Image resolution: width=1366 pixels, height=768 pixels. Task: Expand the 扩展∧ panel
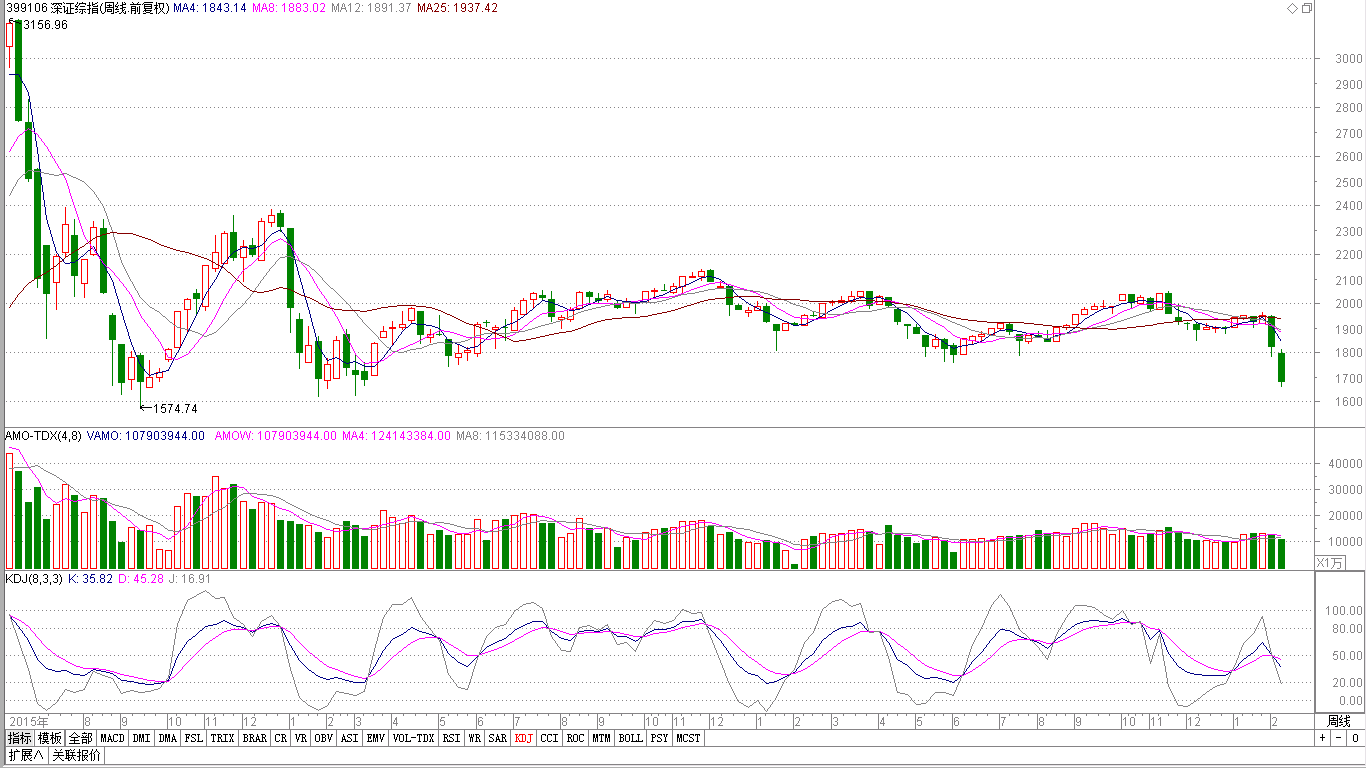[x=26, y=755]
